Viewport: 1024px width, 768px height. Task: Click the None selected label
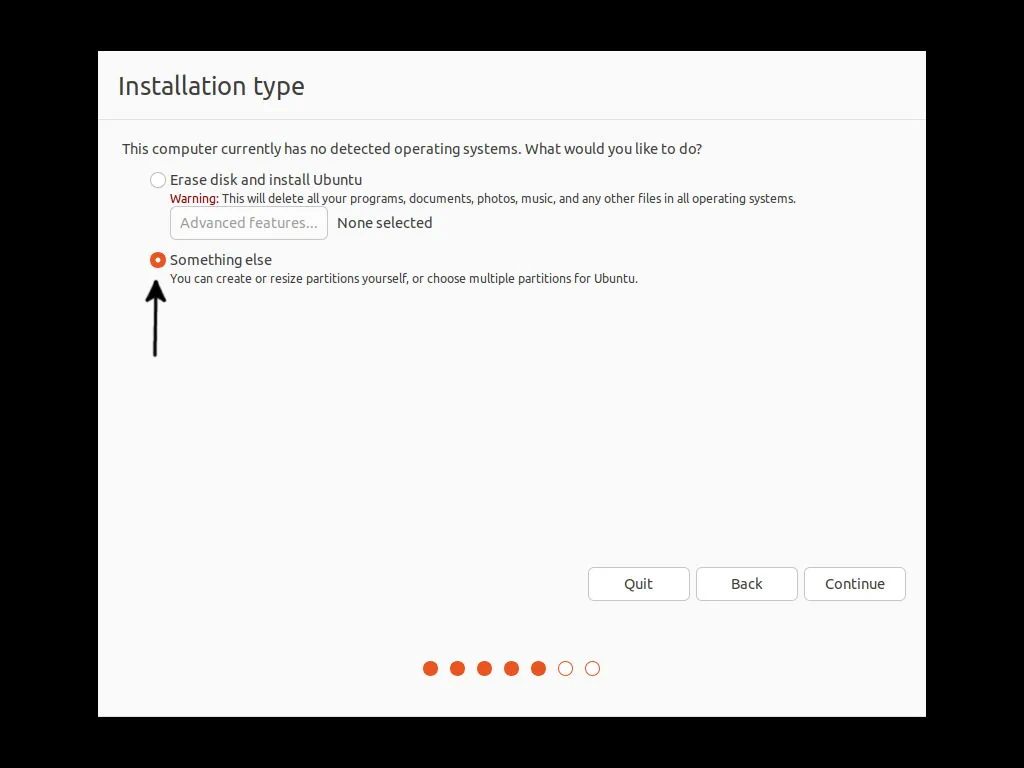pos(384,223)
